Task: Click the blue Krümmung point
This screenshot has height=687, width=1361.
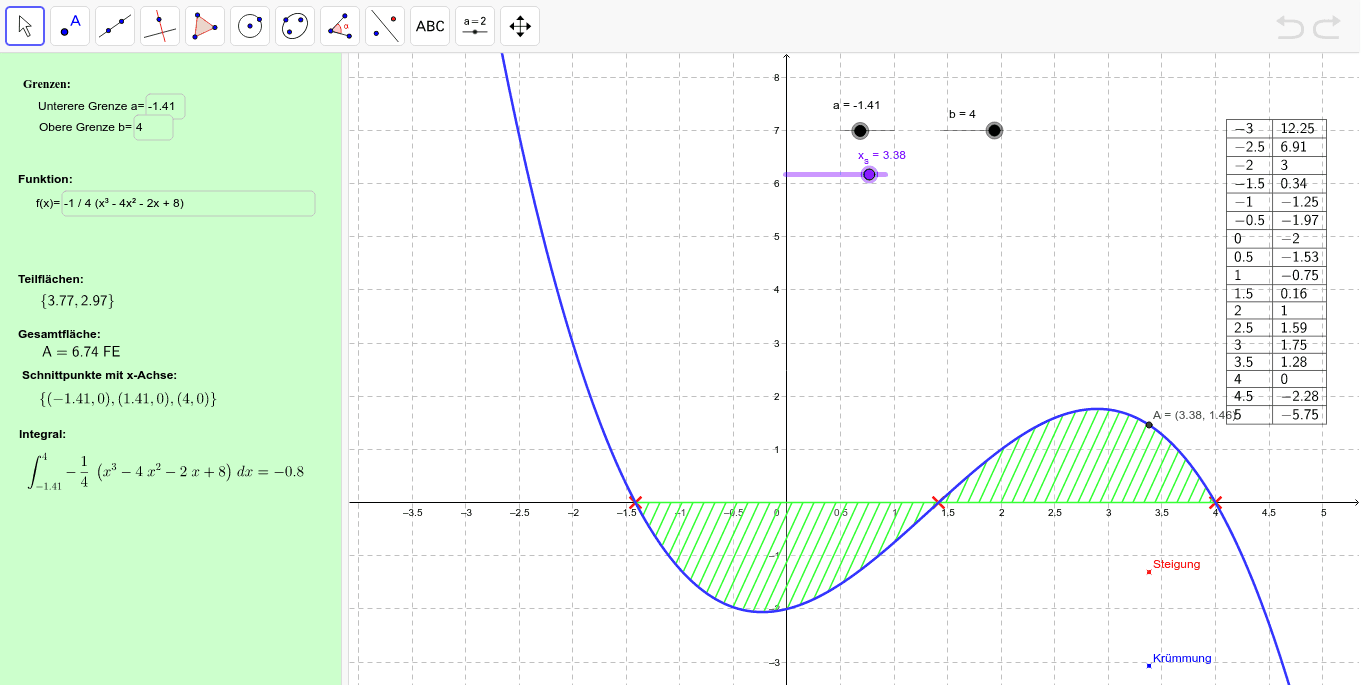Action: click(1149, 665)
